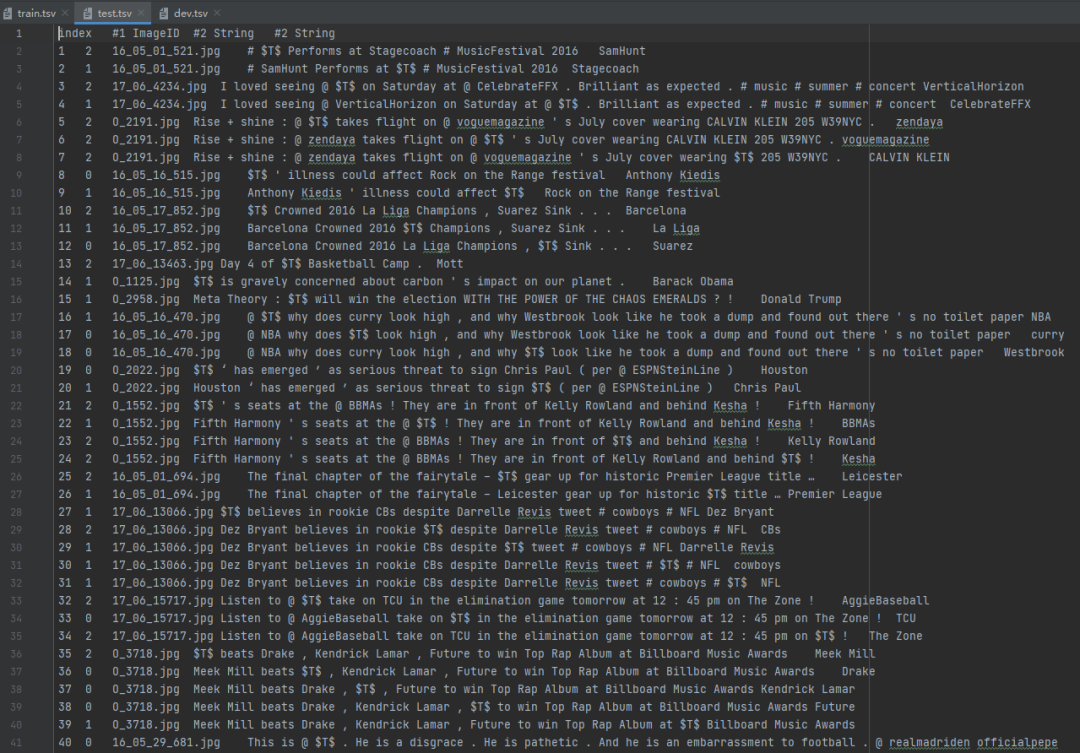Click line number 28 in the gutter
This screenshot has width=1080, height=753.
click(x=16, y=512)
